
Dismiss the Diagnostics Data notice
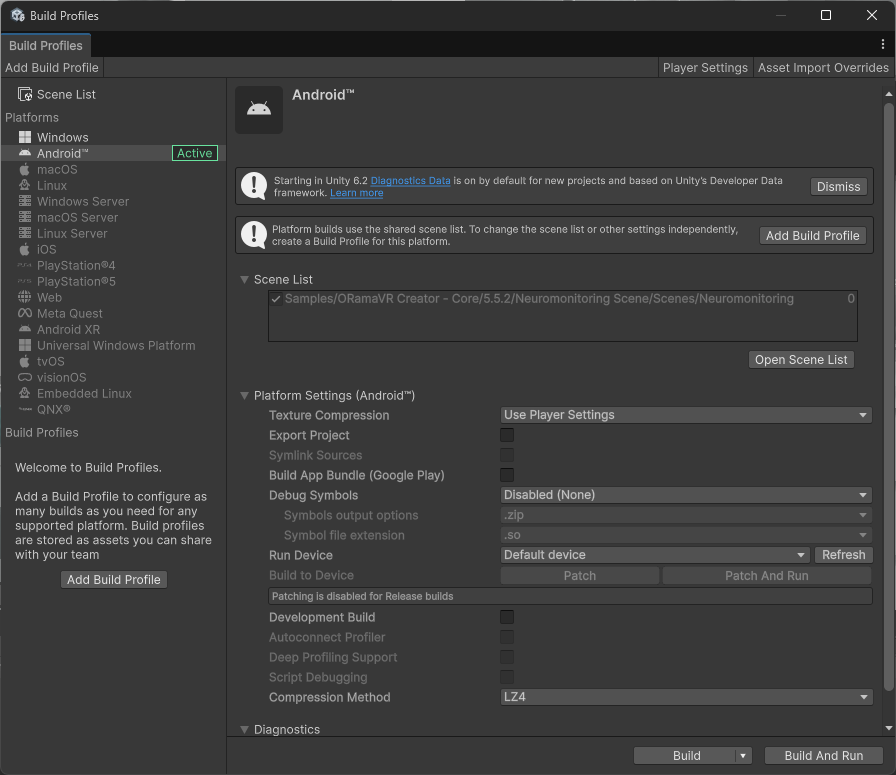838,187
